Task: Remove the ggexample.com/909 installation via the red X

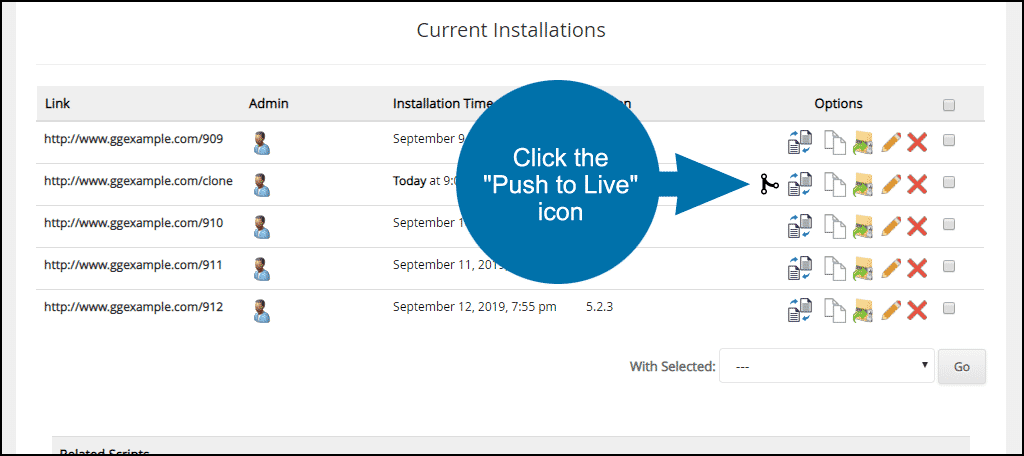Action: (x=917, y=143)
